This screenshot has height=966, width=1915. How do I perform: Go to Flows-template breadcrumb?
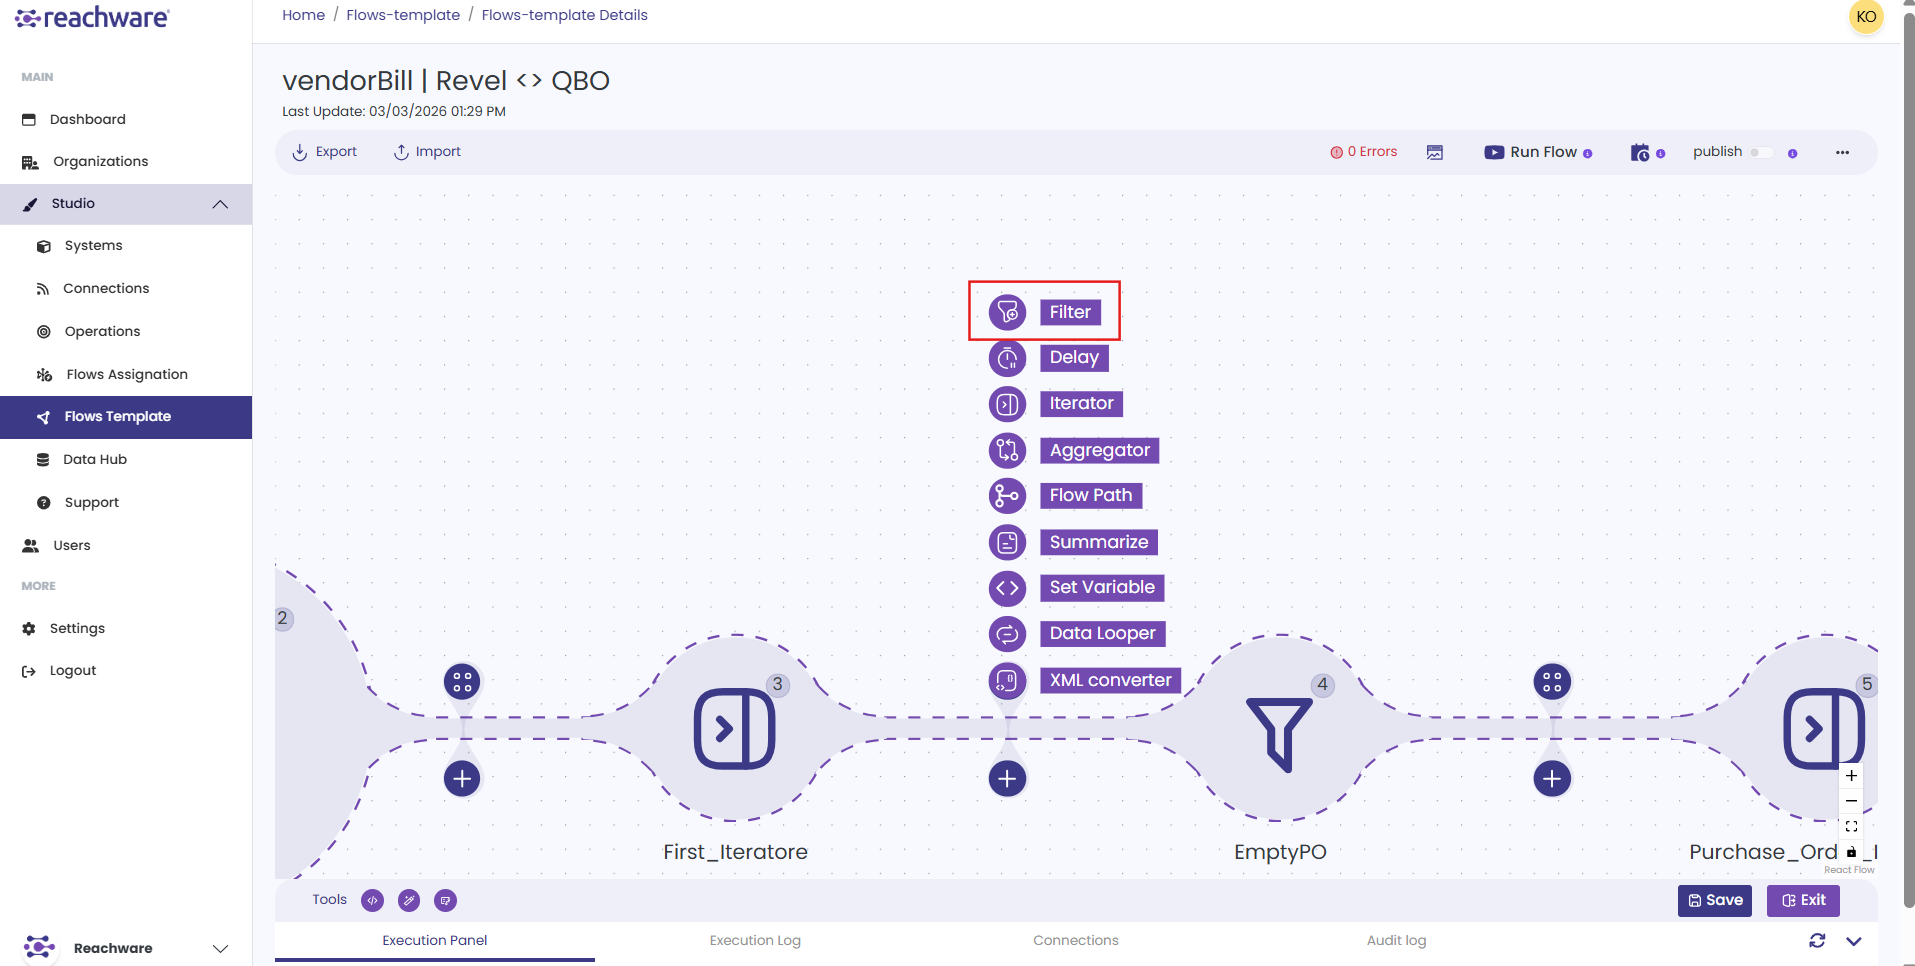tap(403, 15)
